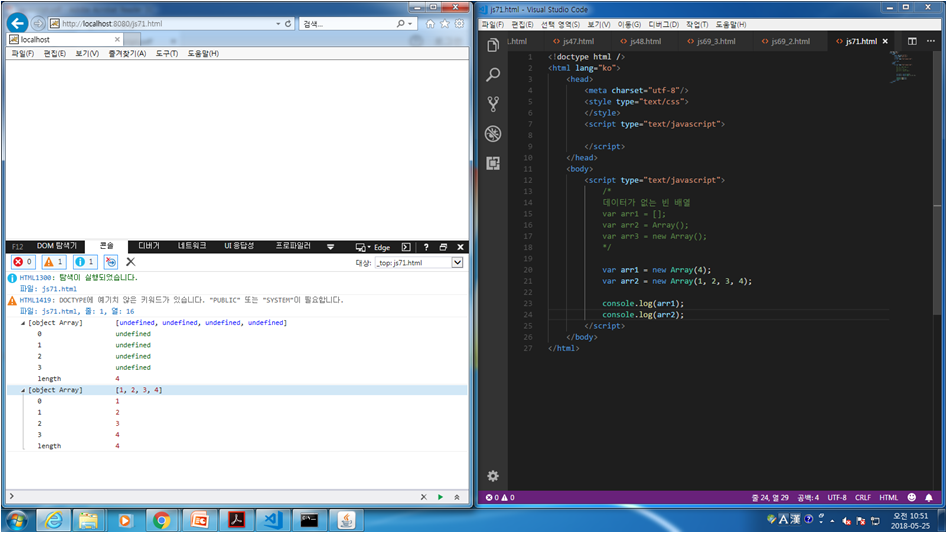Image resolution: width=947 pixels, height=533 pixels.
Task: Open Internet Explorer tools gear
Action: pos(460,24)
